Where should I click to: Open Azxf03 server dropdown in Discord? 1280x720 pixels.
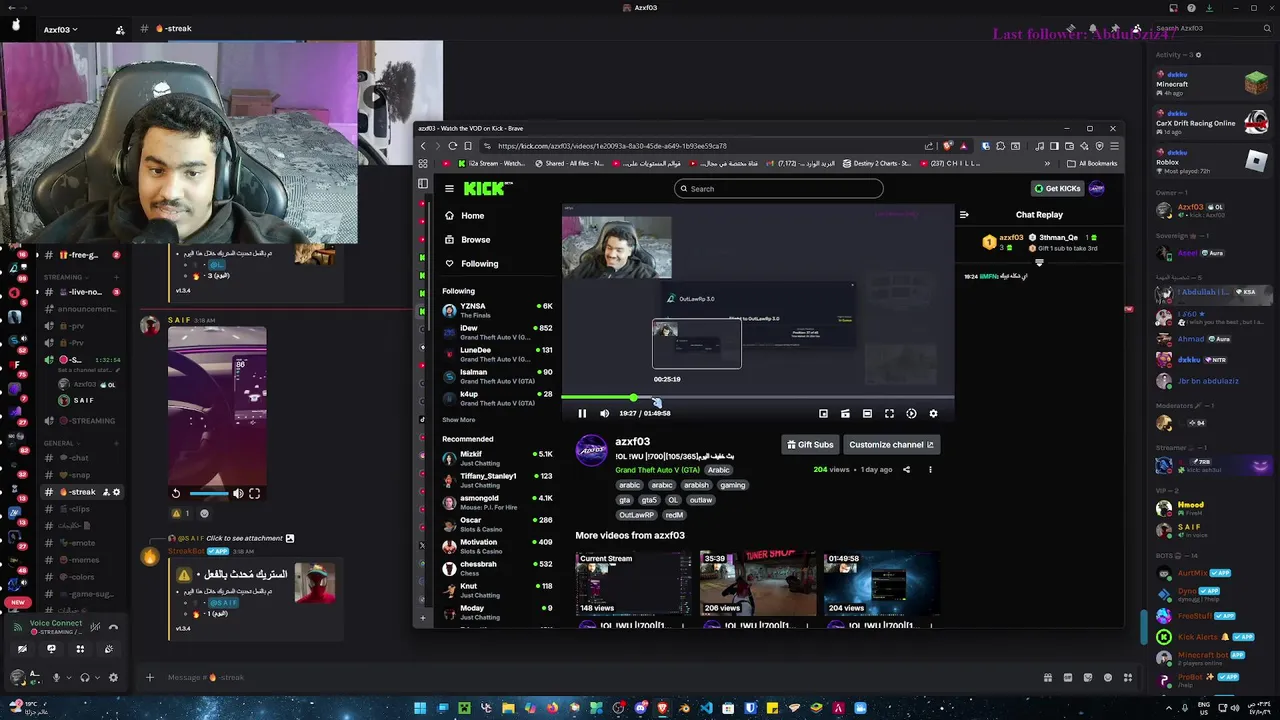(x=60, y=29)
